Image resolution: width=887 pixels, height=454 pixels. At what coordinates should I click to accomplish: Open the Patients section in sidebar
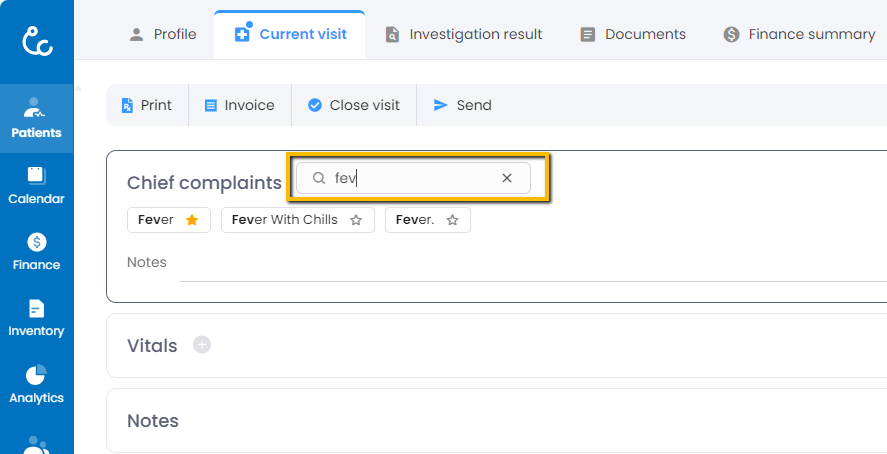point(36,118)
